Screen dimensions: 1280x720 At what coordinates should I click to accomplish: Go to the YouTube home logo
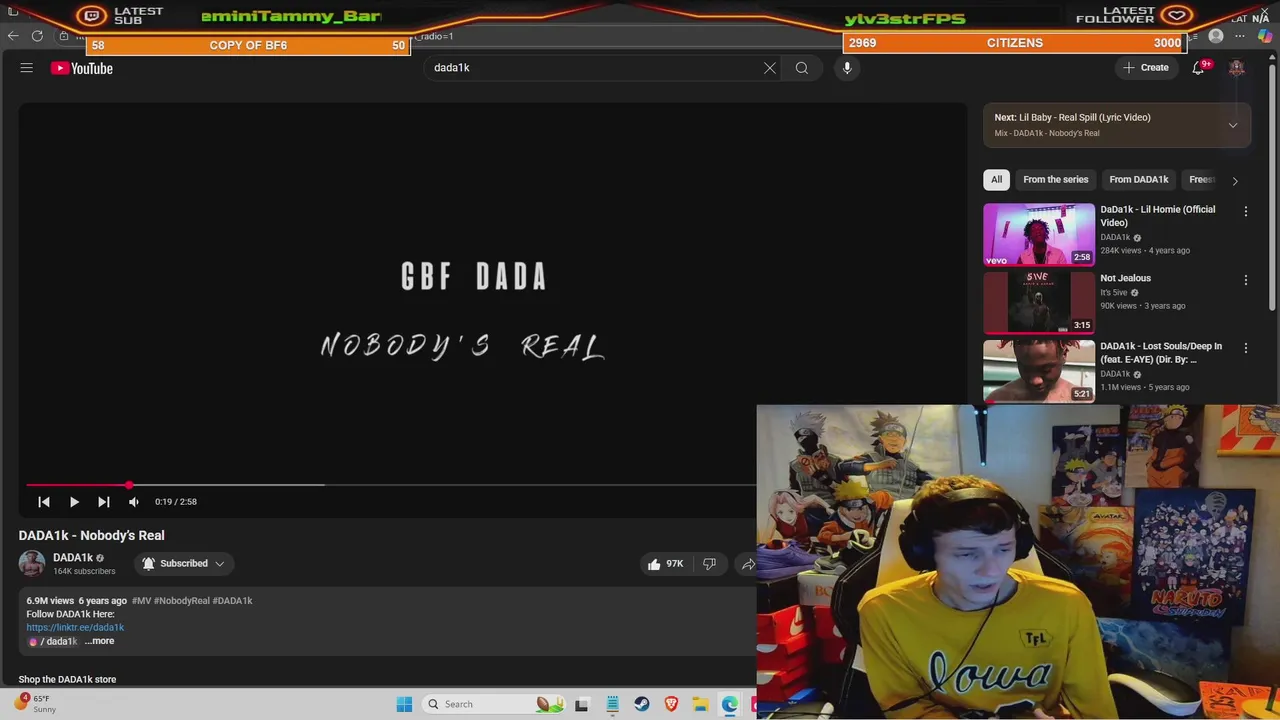[82, 68]
